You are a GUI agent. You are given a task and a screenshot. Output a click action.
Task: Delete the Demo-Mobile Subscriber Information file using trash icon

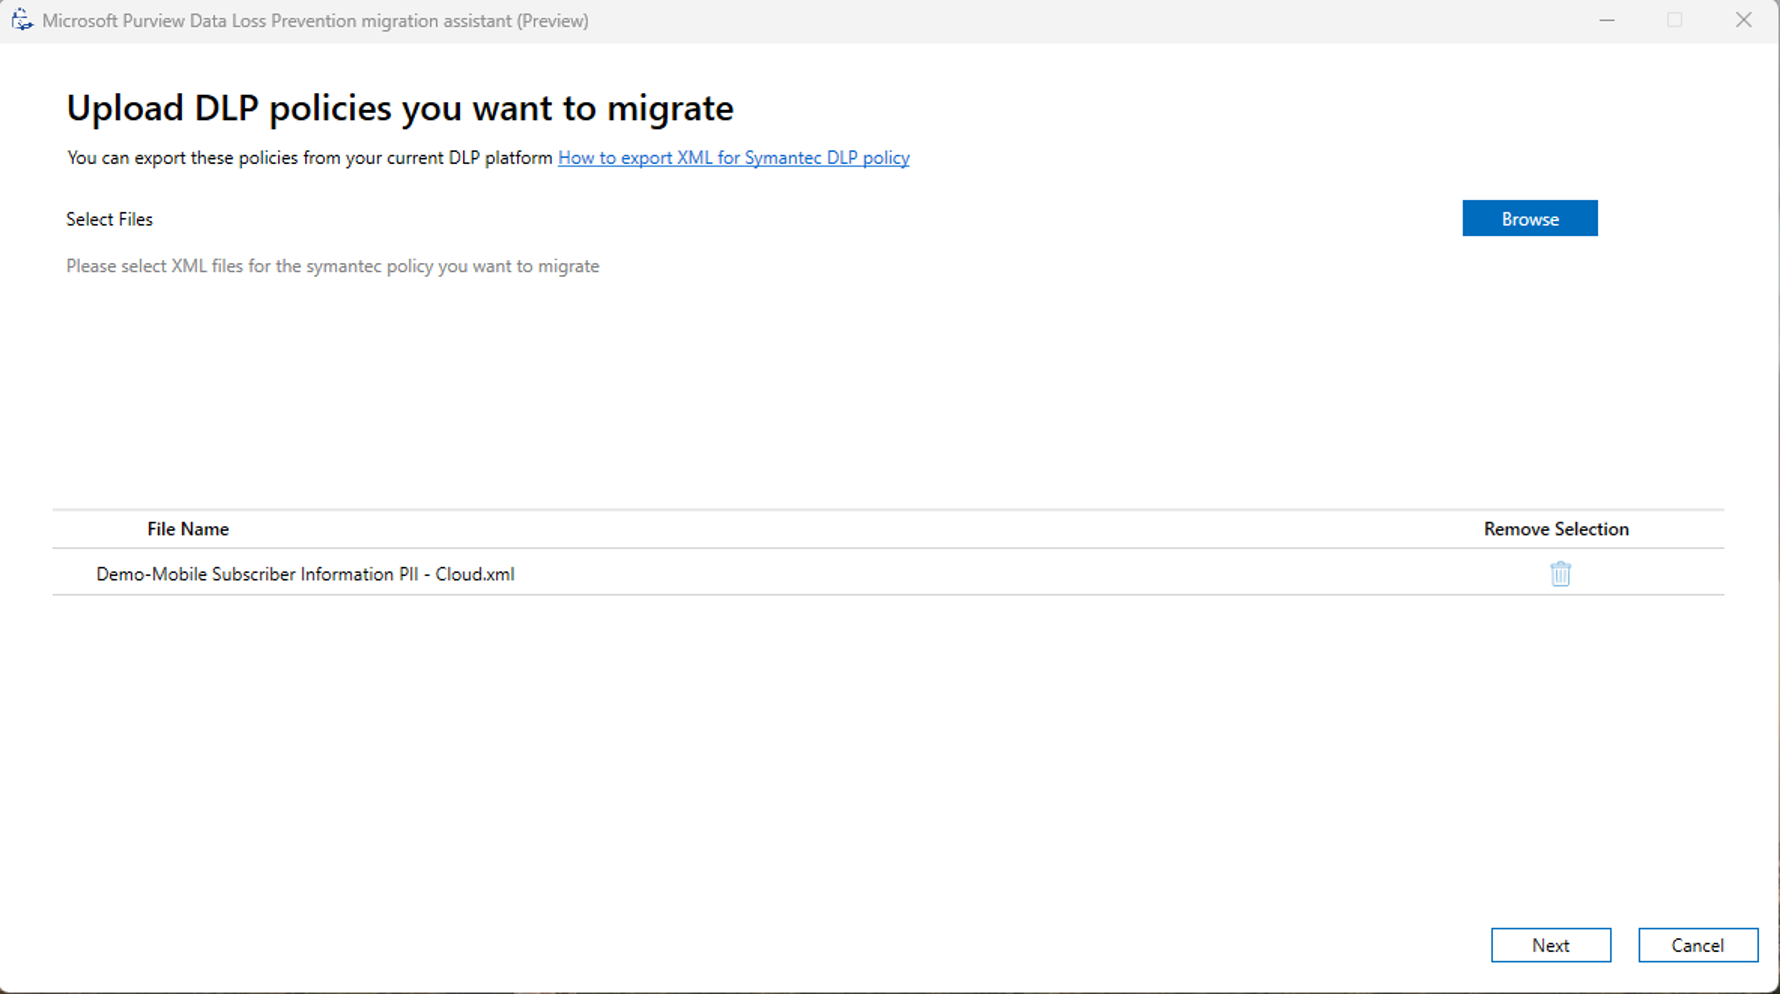1560,573
